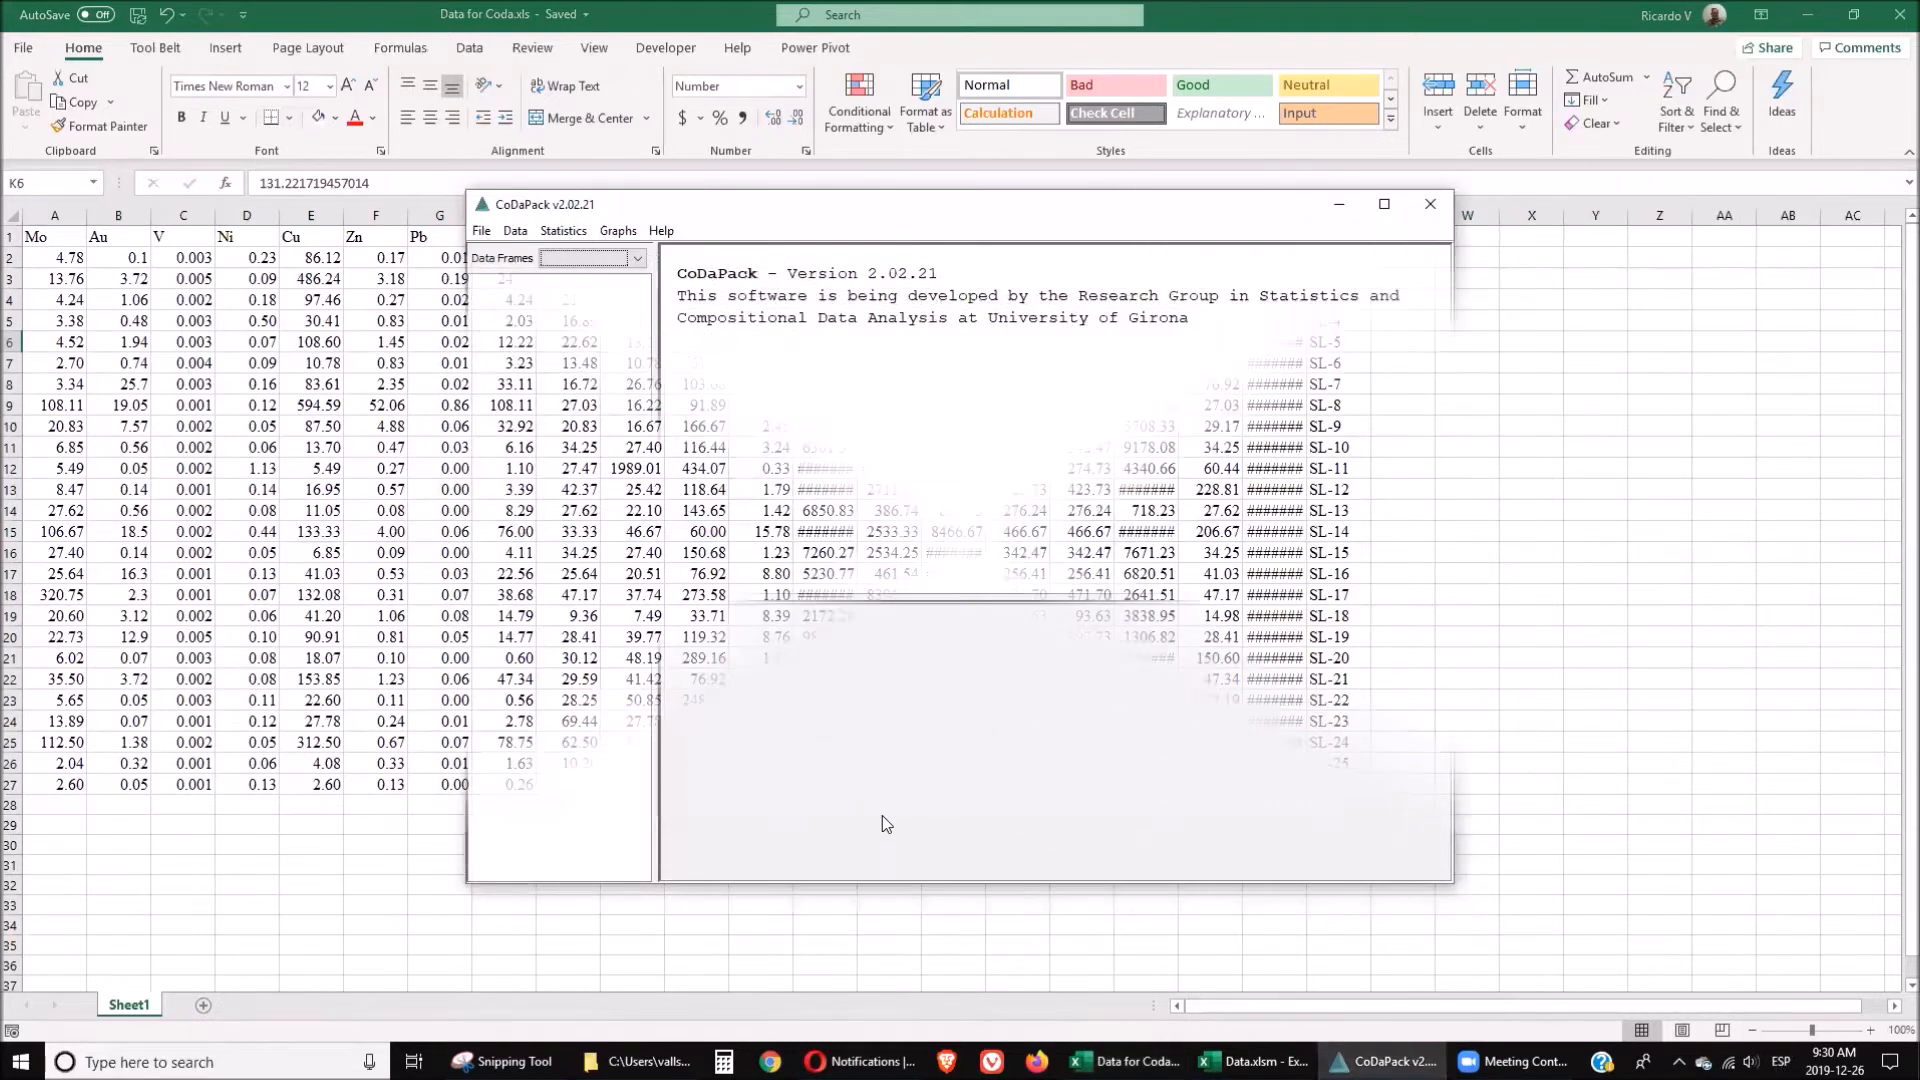Screen dimensions: 1920x1080
Task: Click the Underline formatting icon
Action: [225, 118]
